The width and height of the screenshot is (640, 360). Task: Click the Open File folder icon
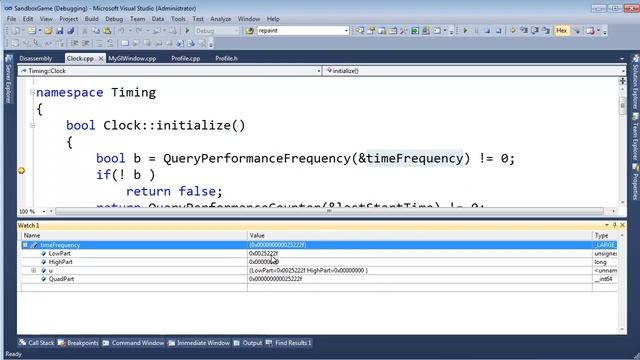pos(48,31)
